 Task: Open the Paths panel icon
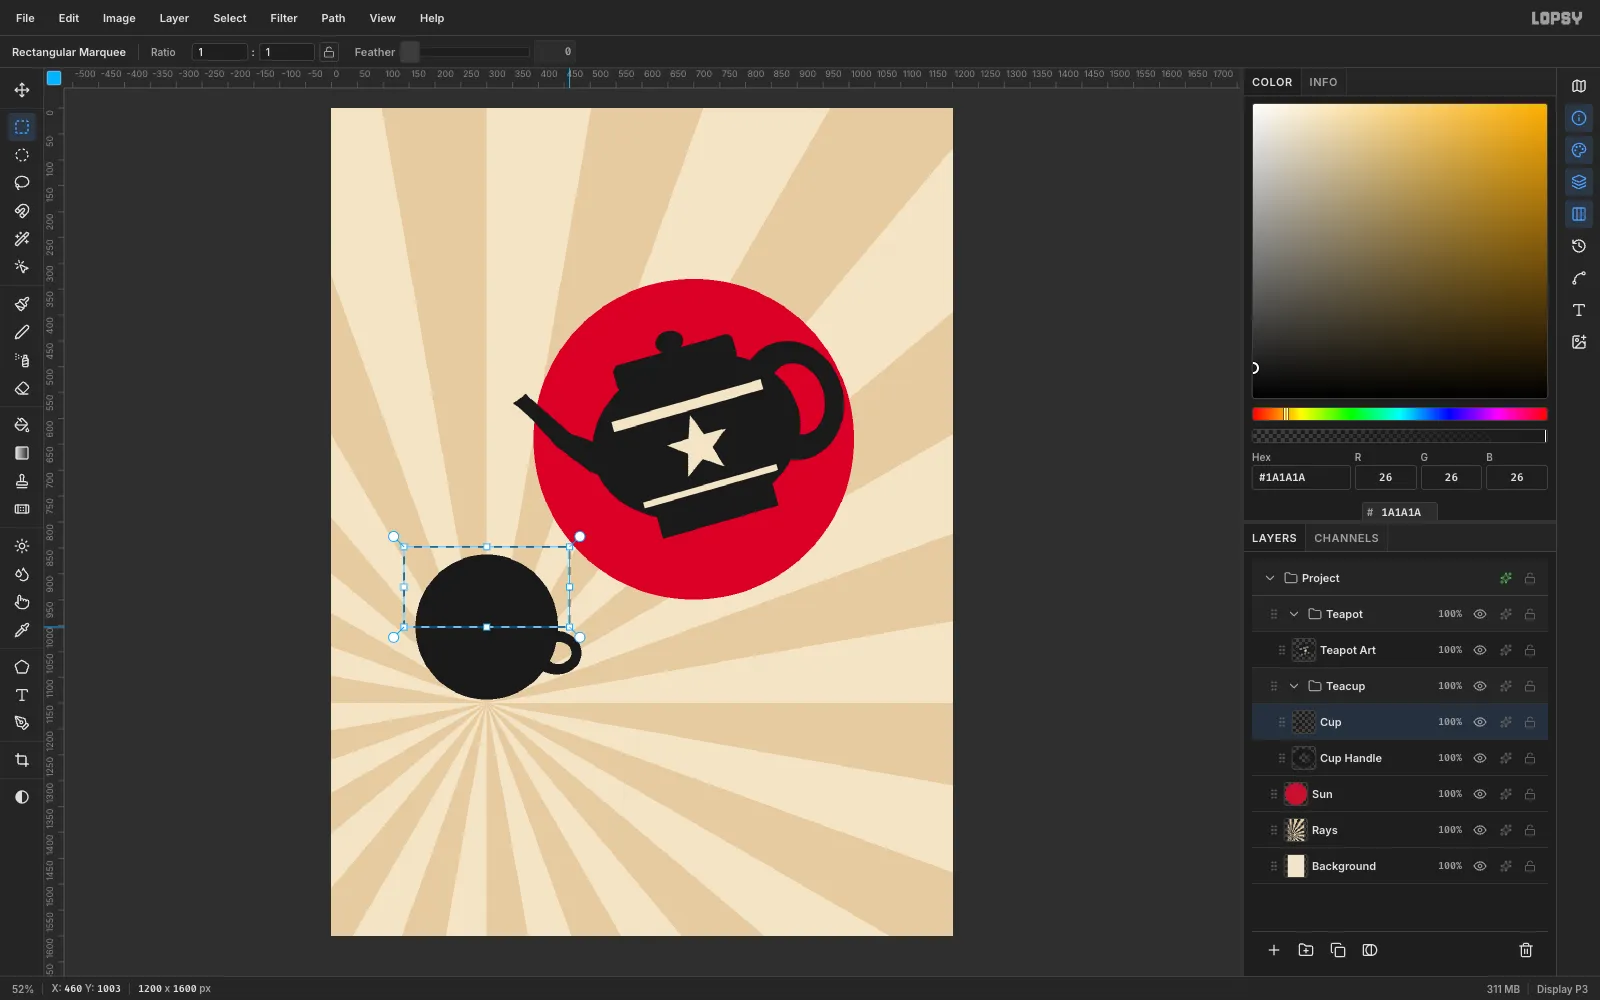coord(1579,278)
